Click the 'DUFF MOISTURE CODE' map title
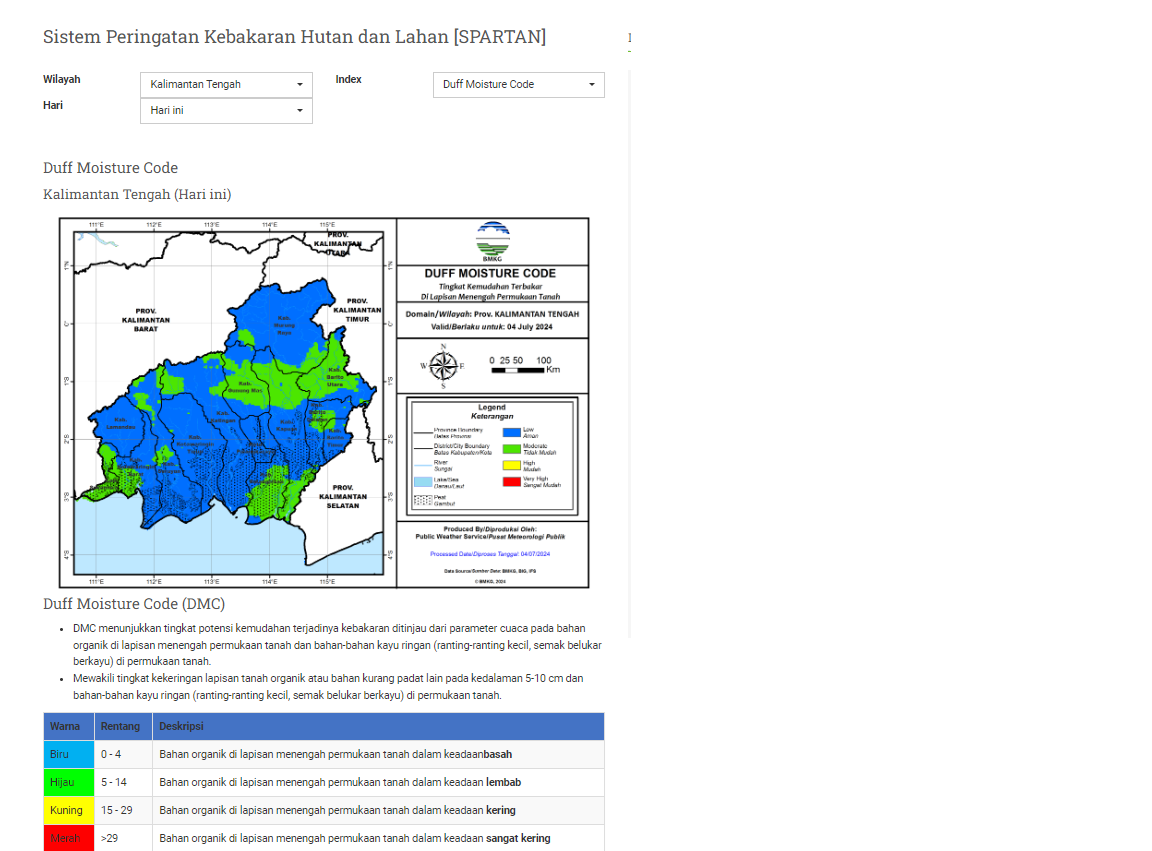Image resolution: width=1152 pixels, height=851 pixels. [x=490, y=273]
